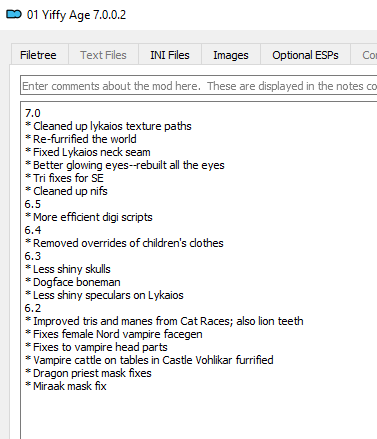
Task: Click 'Removed overrides of children's clothes' line
Action: coord(124,243)
